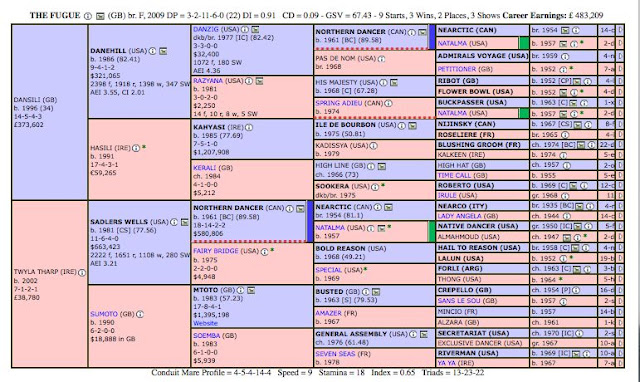Open SUMOTO info icon
Screen dimensions: 640x382
(140, 314)
